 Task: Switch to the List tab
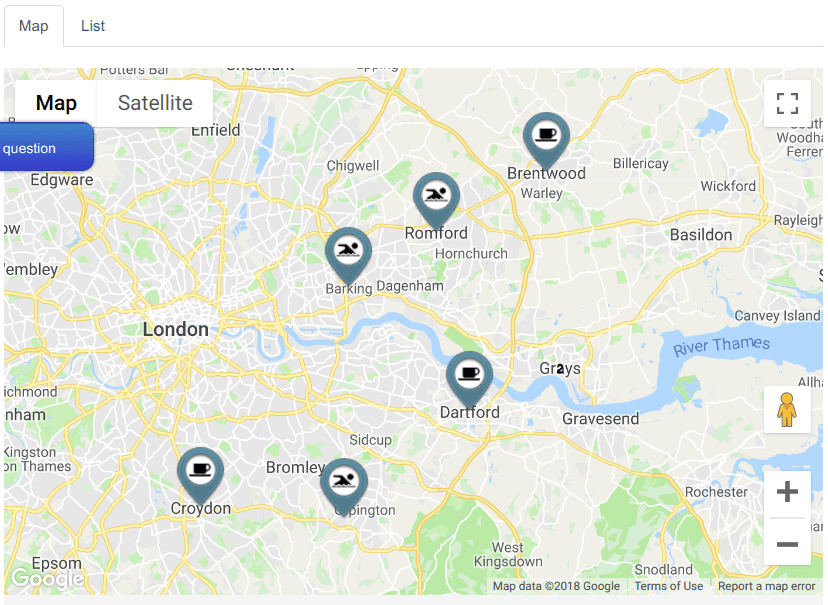pos(93,26)
